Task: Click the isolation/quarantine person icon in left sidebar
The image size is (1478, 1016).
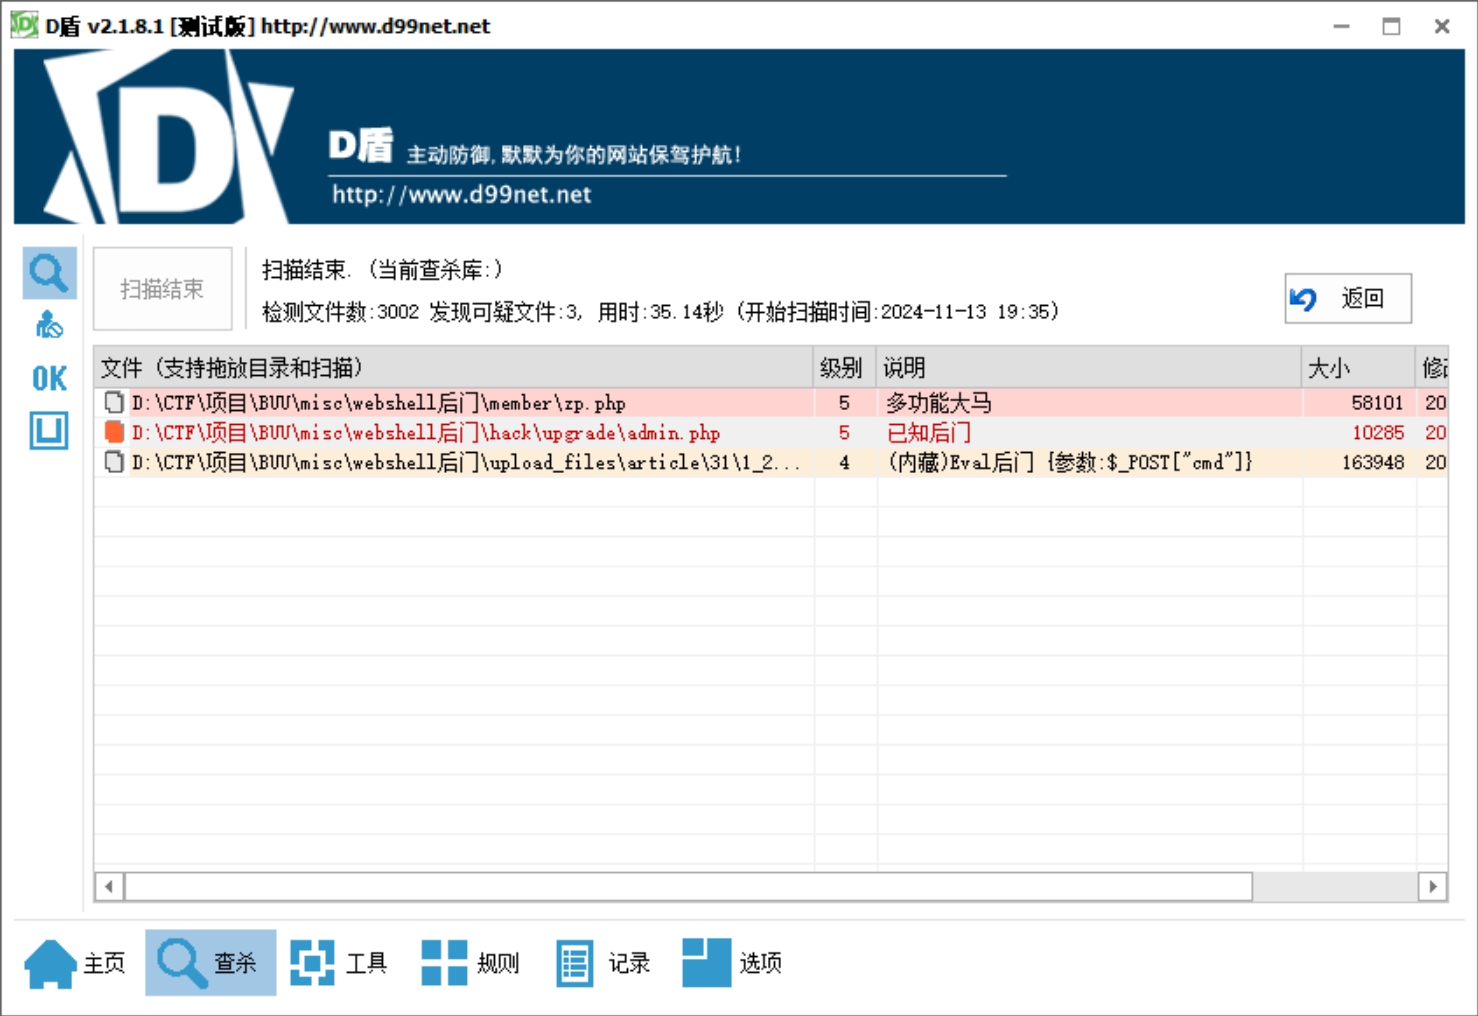Action: (x=47, y=324)
